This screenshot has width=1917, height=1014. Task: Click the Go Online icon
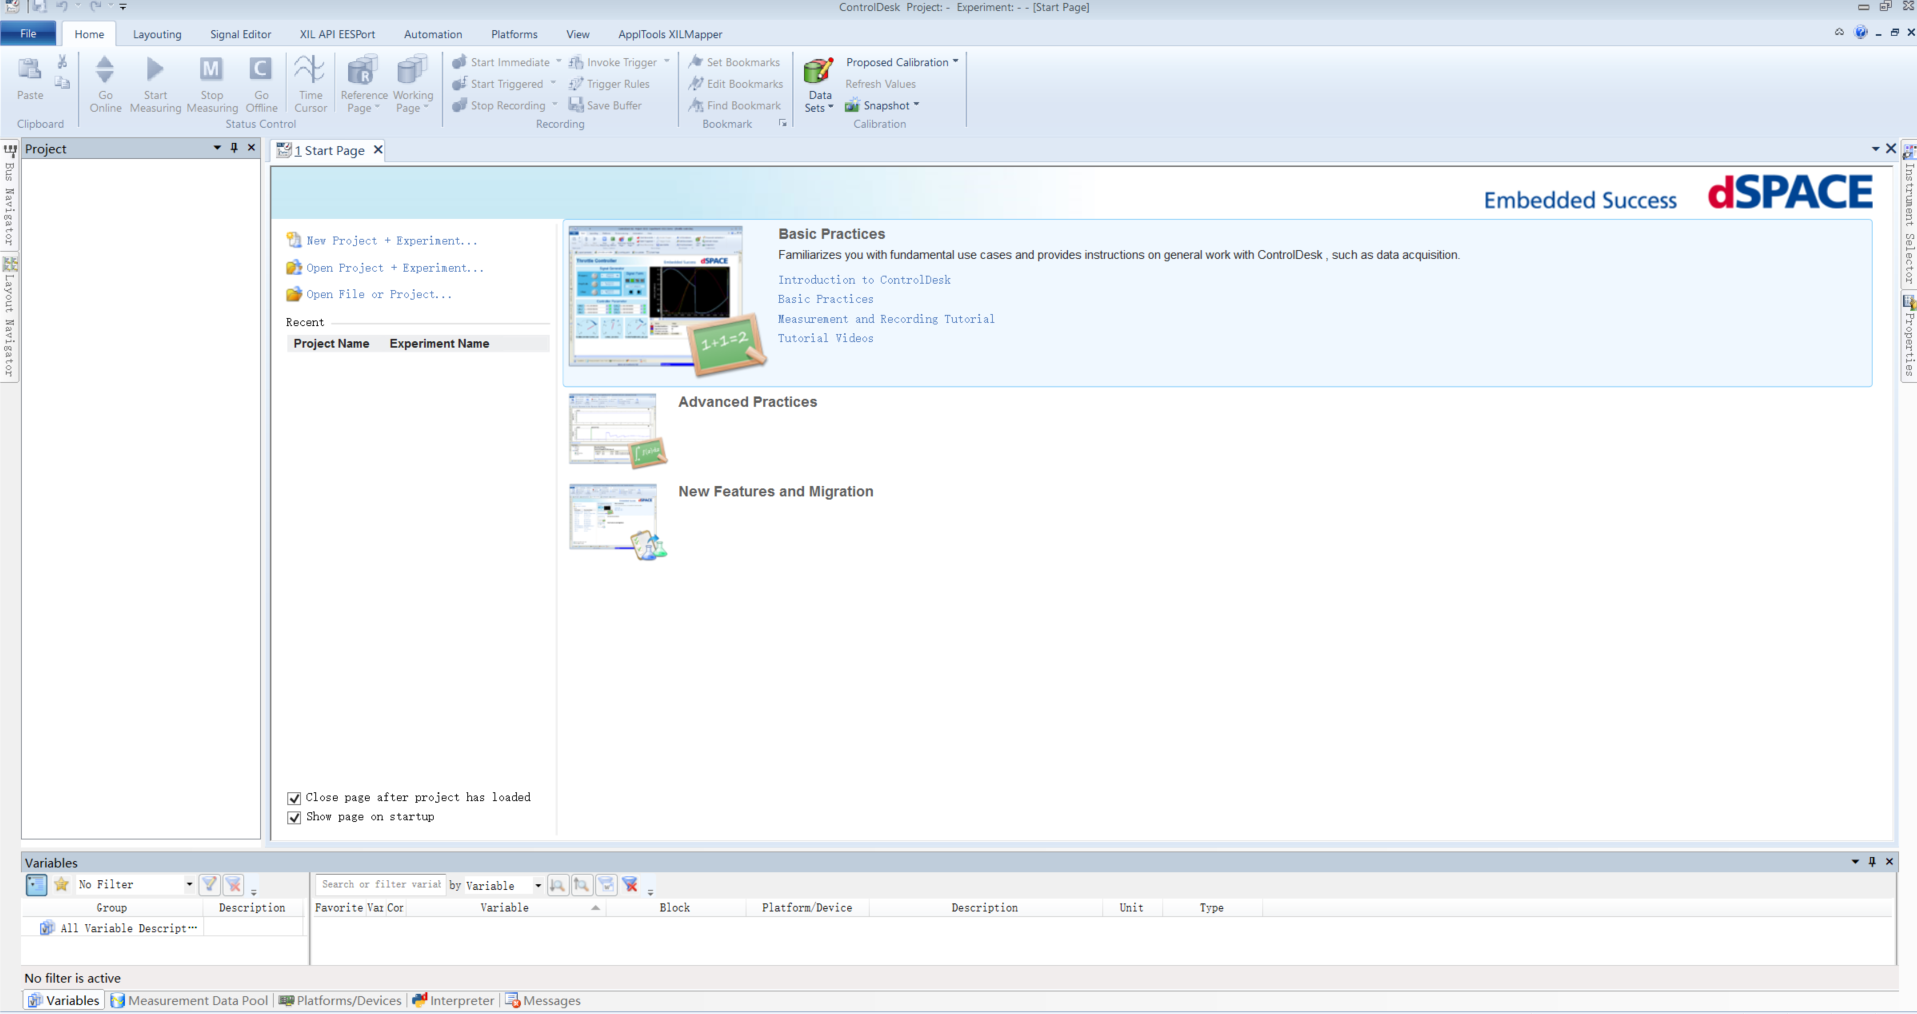click(x=105, y=71)
